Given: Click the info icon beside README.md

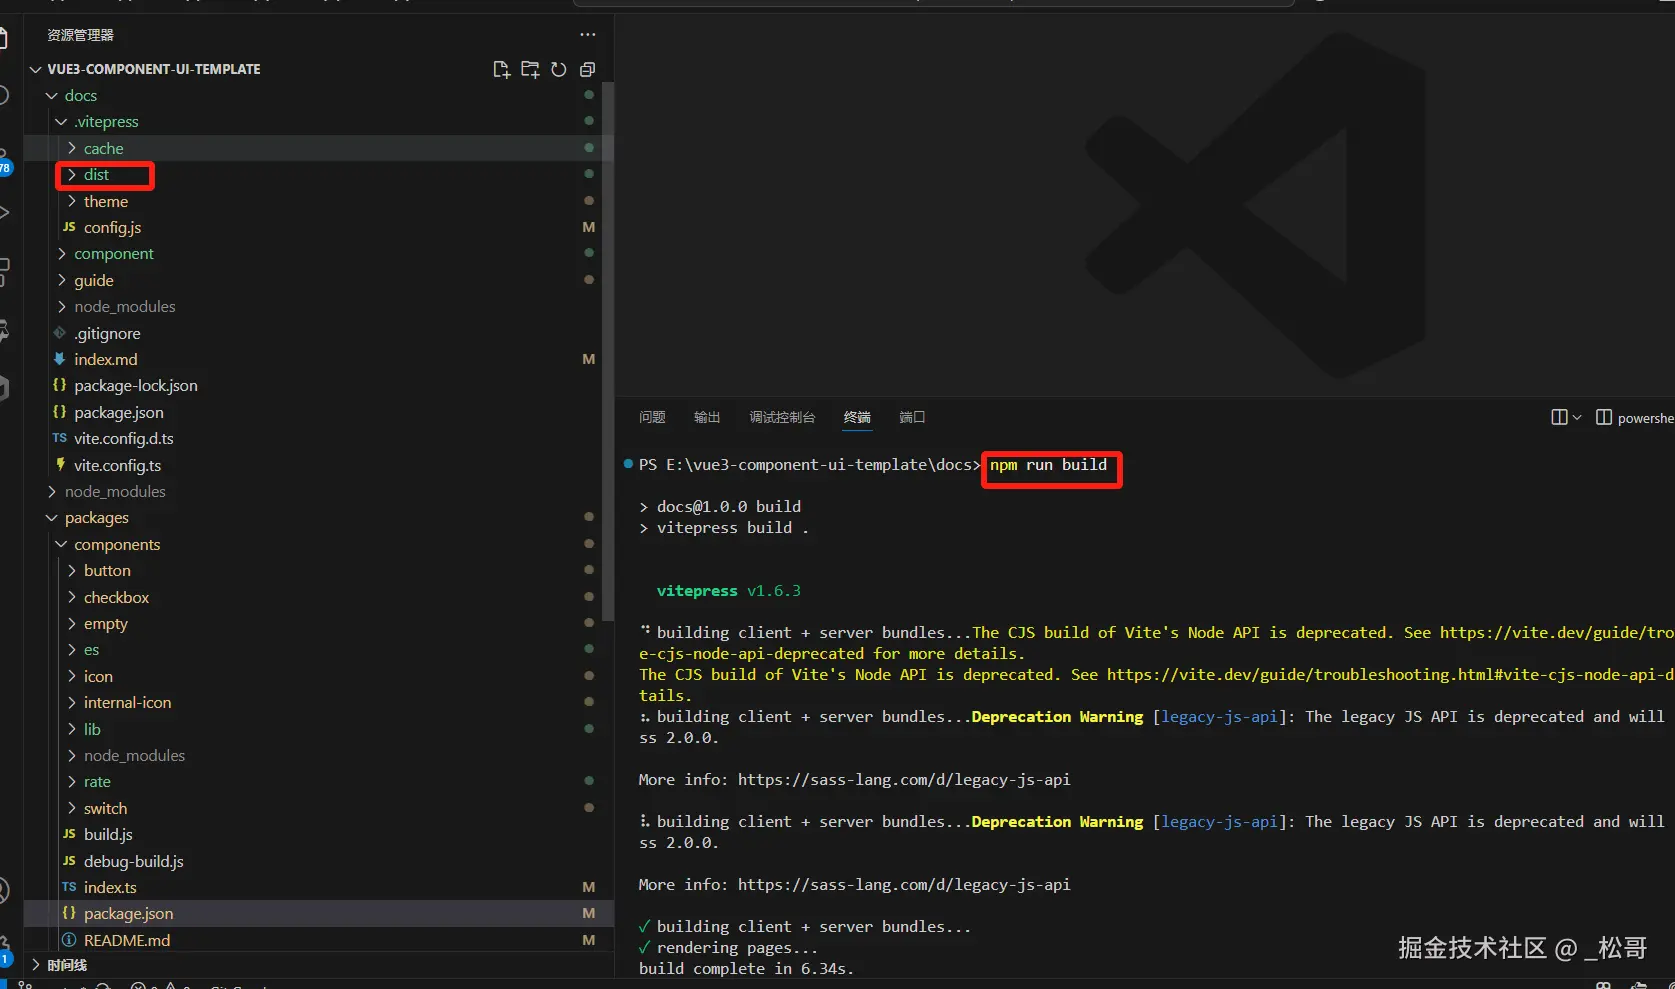Looking at the screenshot, I should [x=69, y=940].
